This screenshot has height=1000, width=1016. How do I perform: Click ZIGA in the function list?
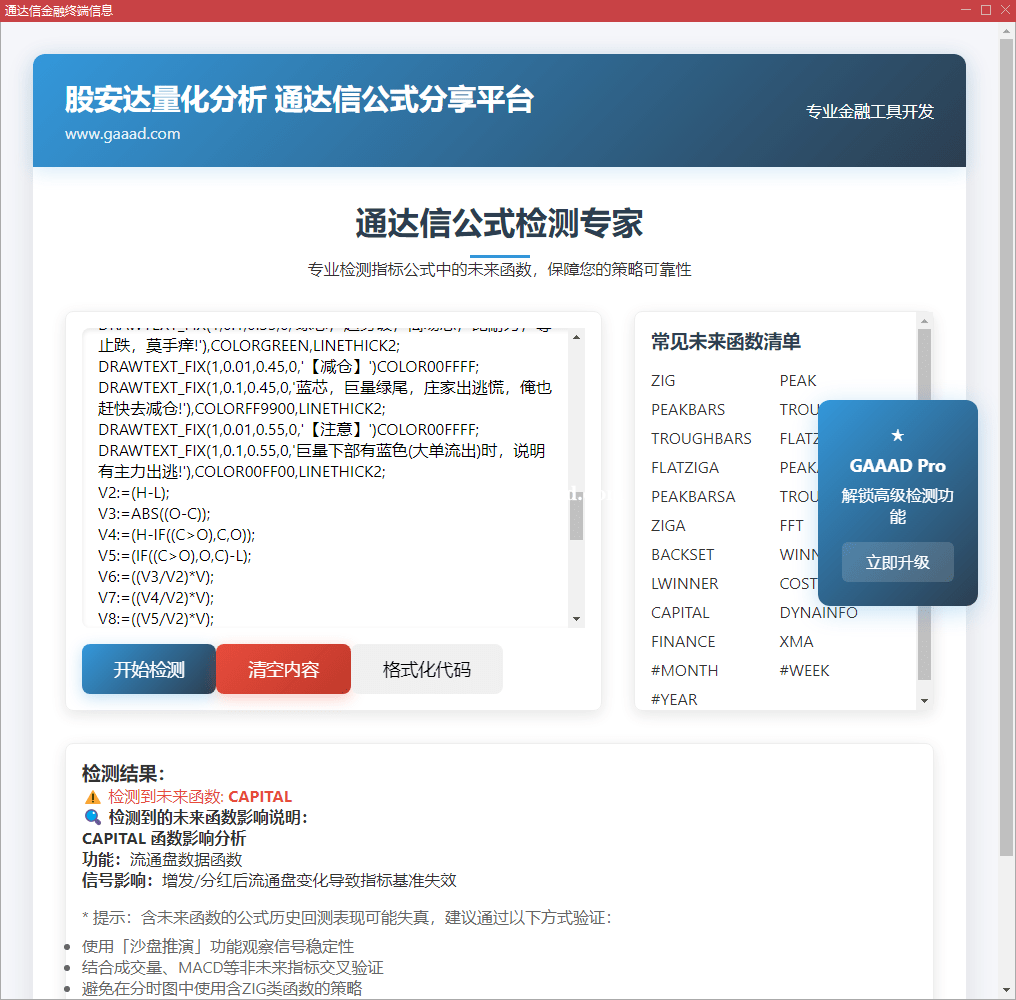tap(668, 526)
